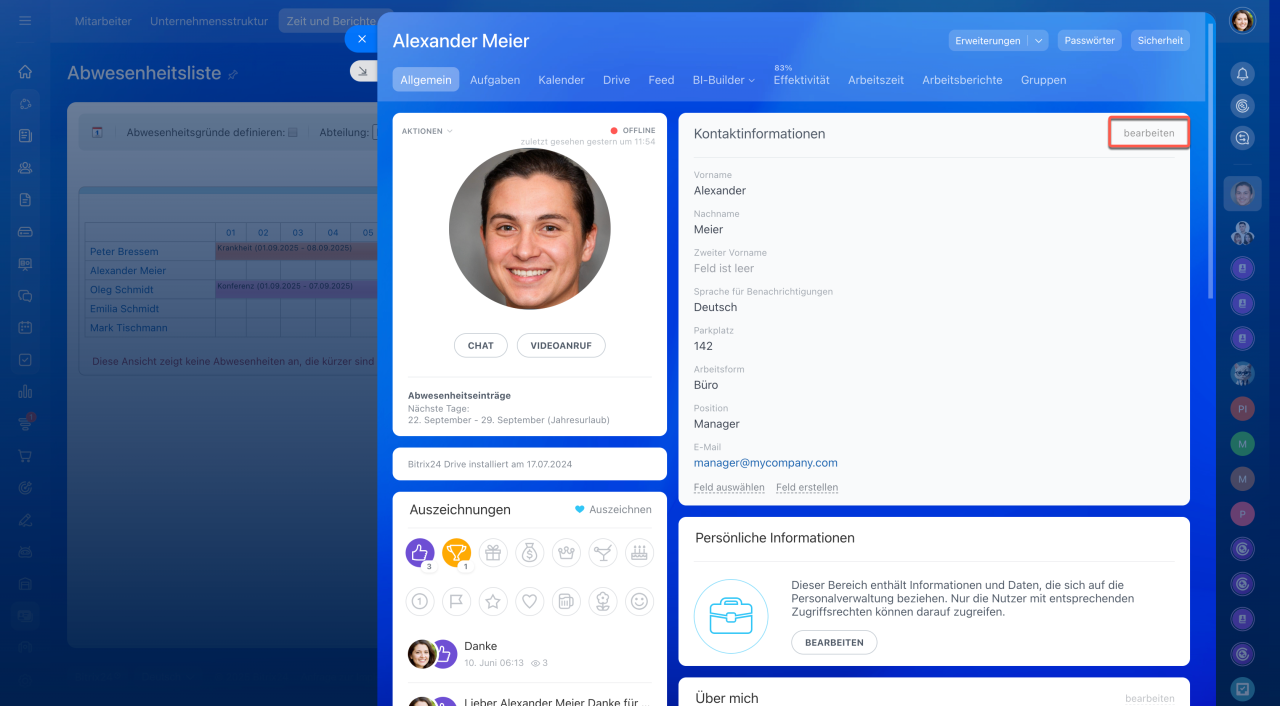Viewport: 1280px width, 706px height.
Task: Switch to the Aufgaben tab
Action: 495,80
